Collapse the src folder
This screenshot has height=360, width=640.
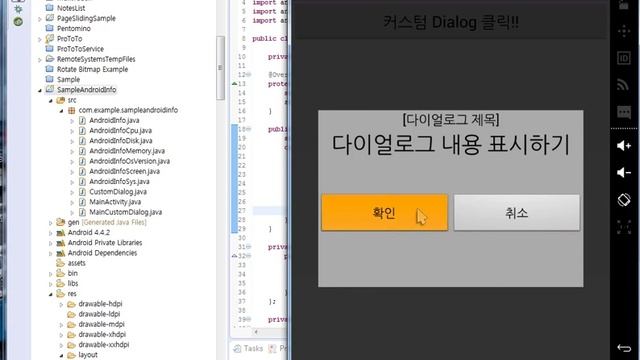tap(51, 100)
